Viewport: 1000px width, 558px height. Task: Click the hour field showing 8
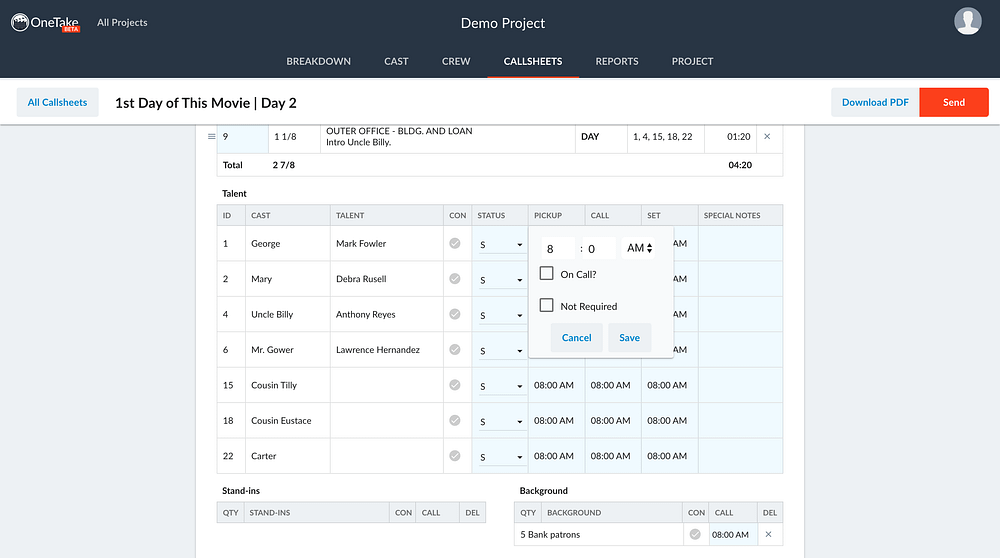point(557,249)
